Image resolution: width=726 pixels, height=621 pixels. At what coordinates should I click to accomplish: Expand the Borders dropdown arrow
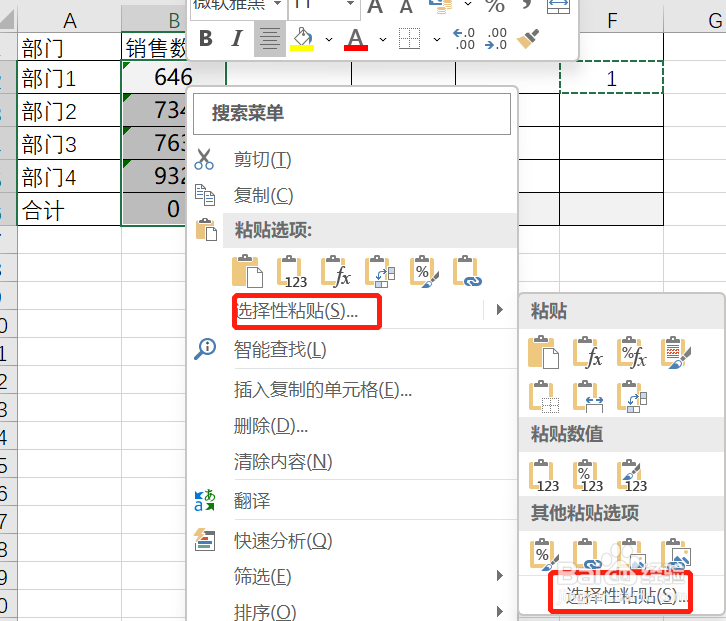click(437, 40)
